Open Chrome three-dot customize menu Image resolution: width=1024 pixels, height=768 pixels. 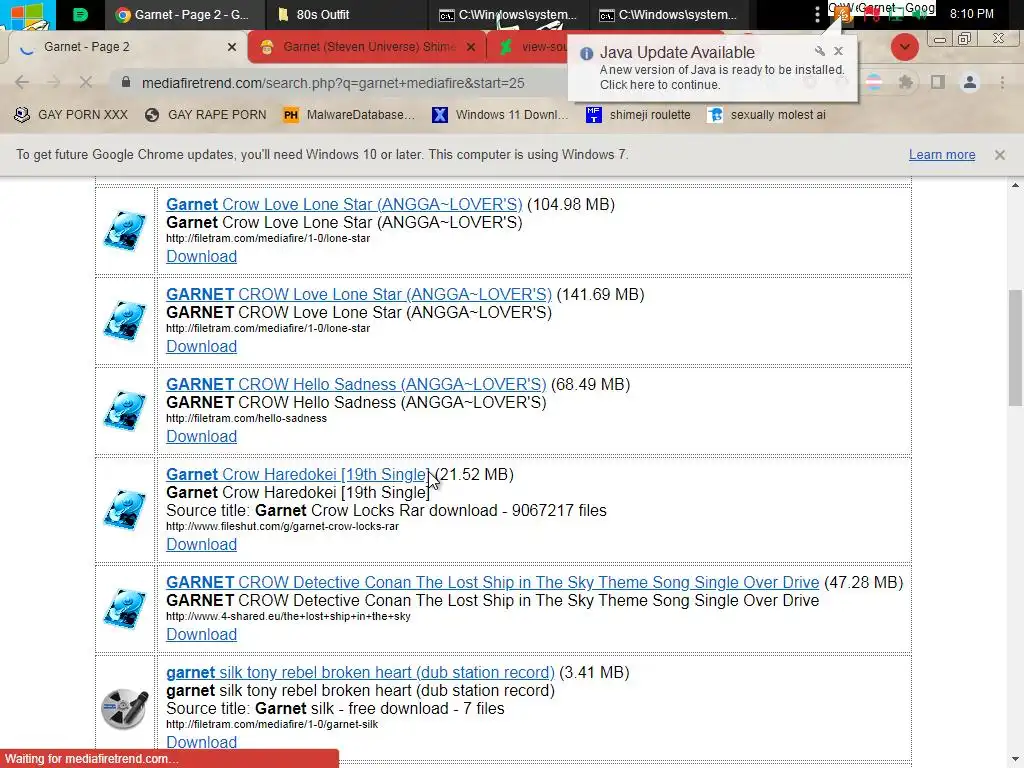(x=1002, y=82)
